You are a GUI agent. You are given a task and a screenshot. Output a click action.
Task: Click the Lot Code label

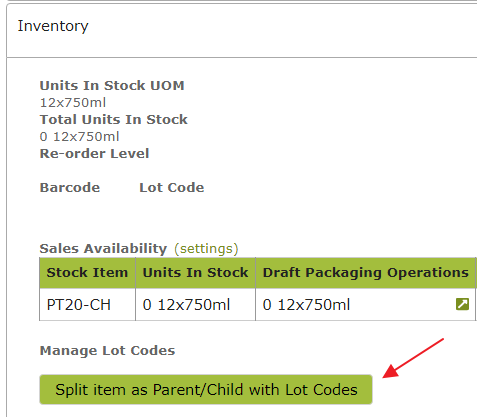click(x=172, y=188)
